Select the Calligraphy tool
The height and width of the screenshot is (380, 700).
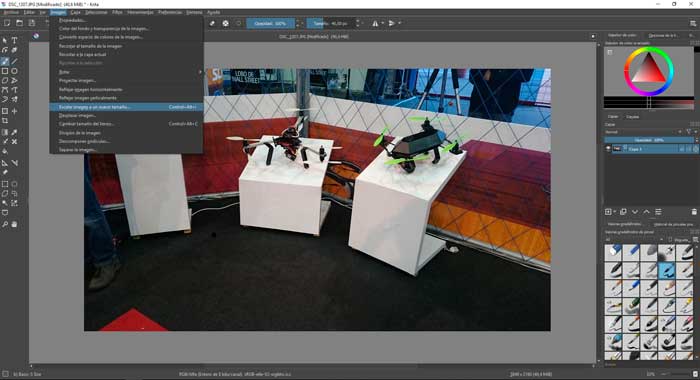[14, 50]
